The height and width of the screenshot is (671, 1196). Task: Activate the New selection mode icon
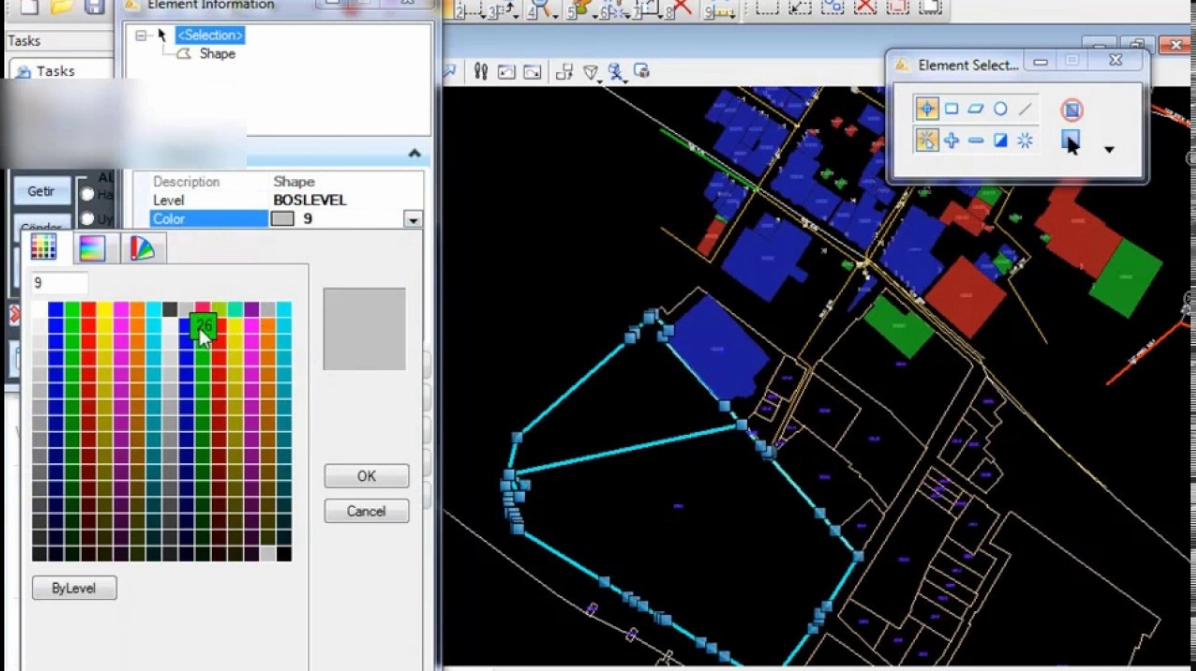point(927,140)
